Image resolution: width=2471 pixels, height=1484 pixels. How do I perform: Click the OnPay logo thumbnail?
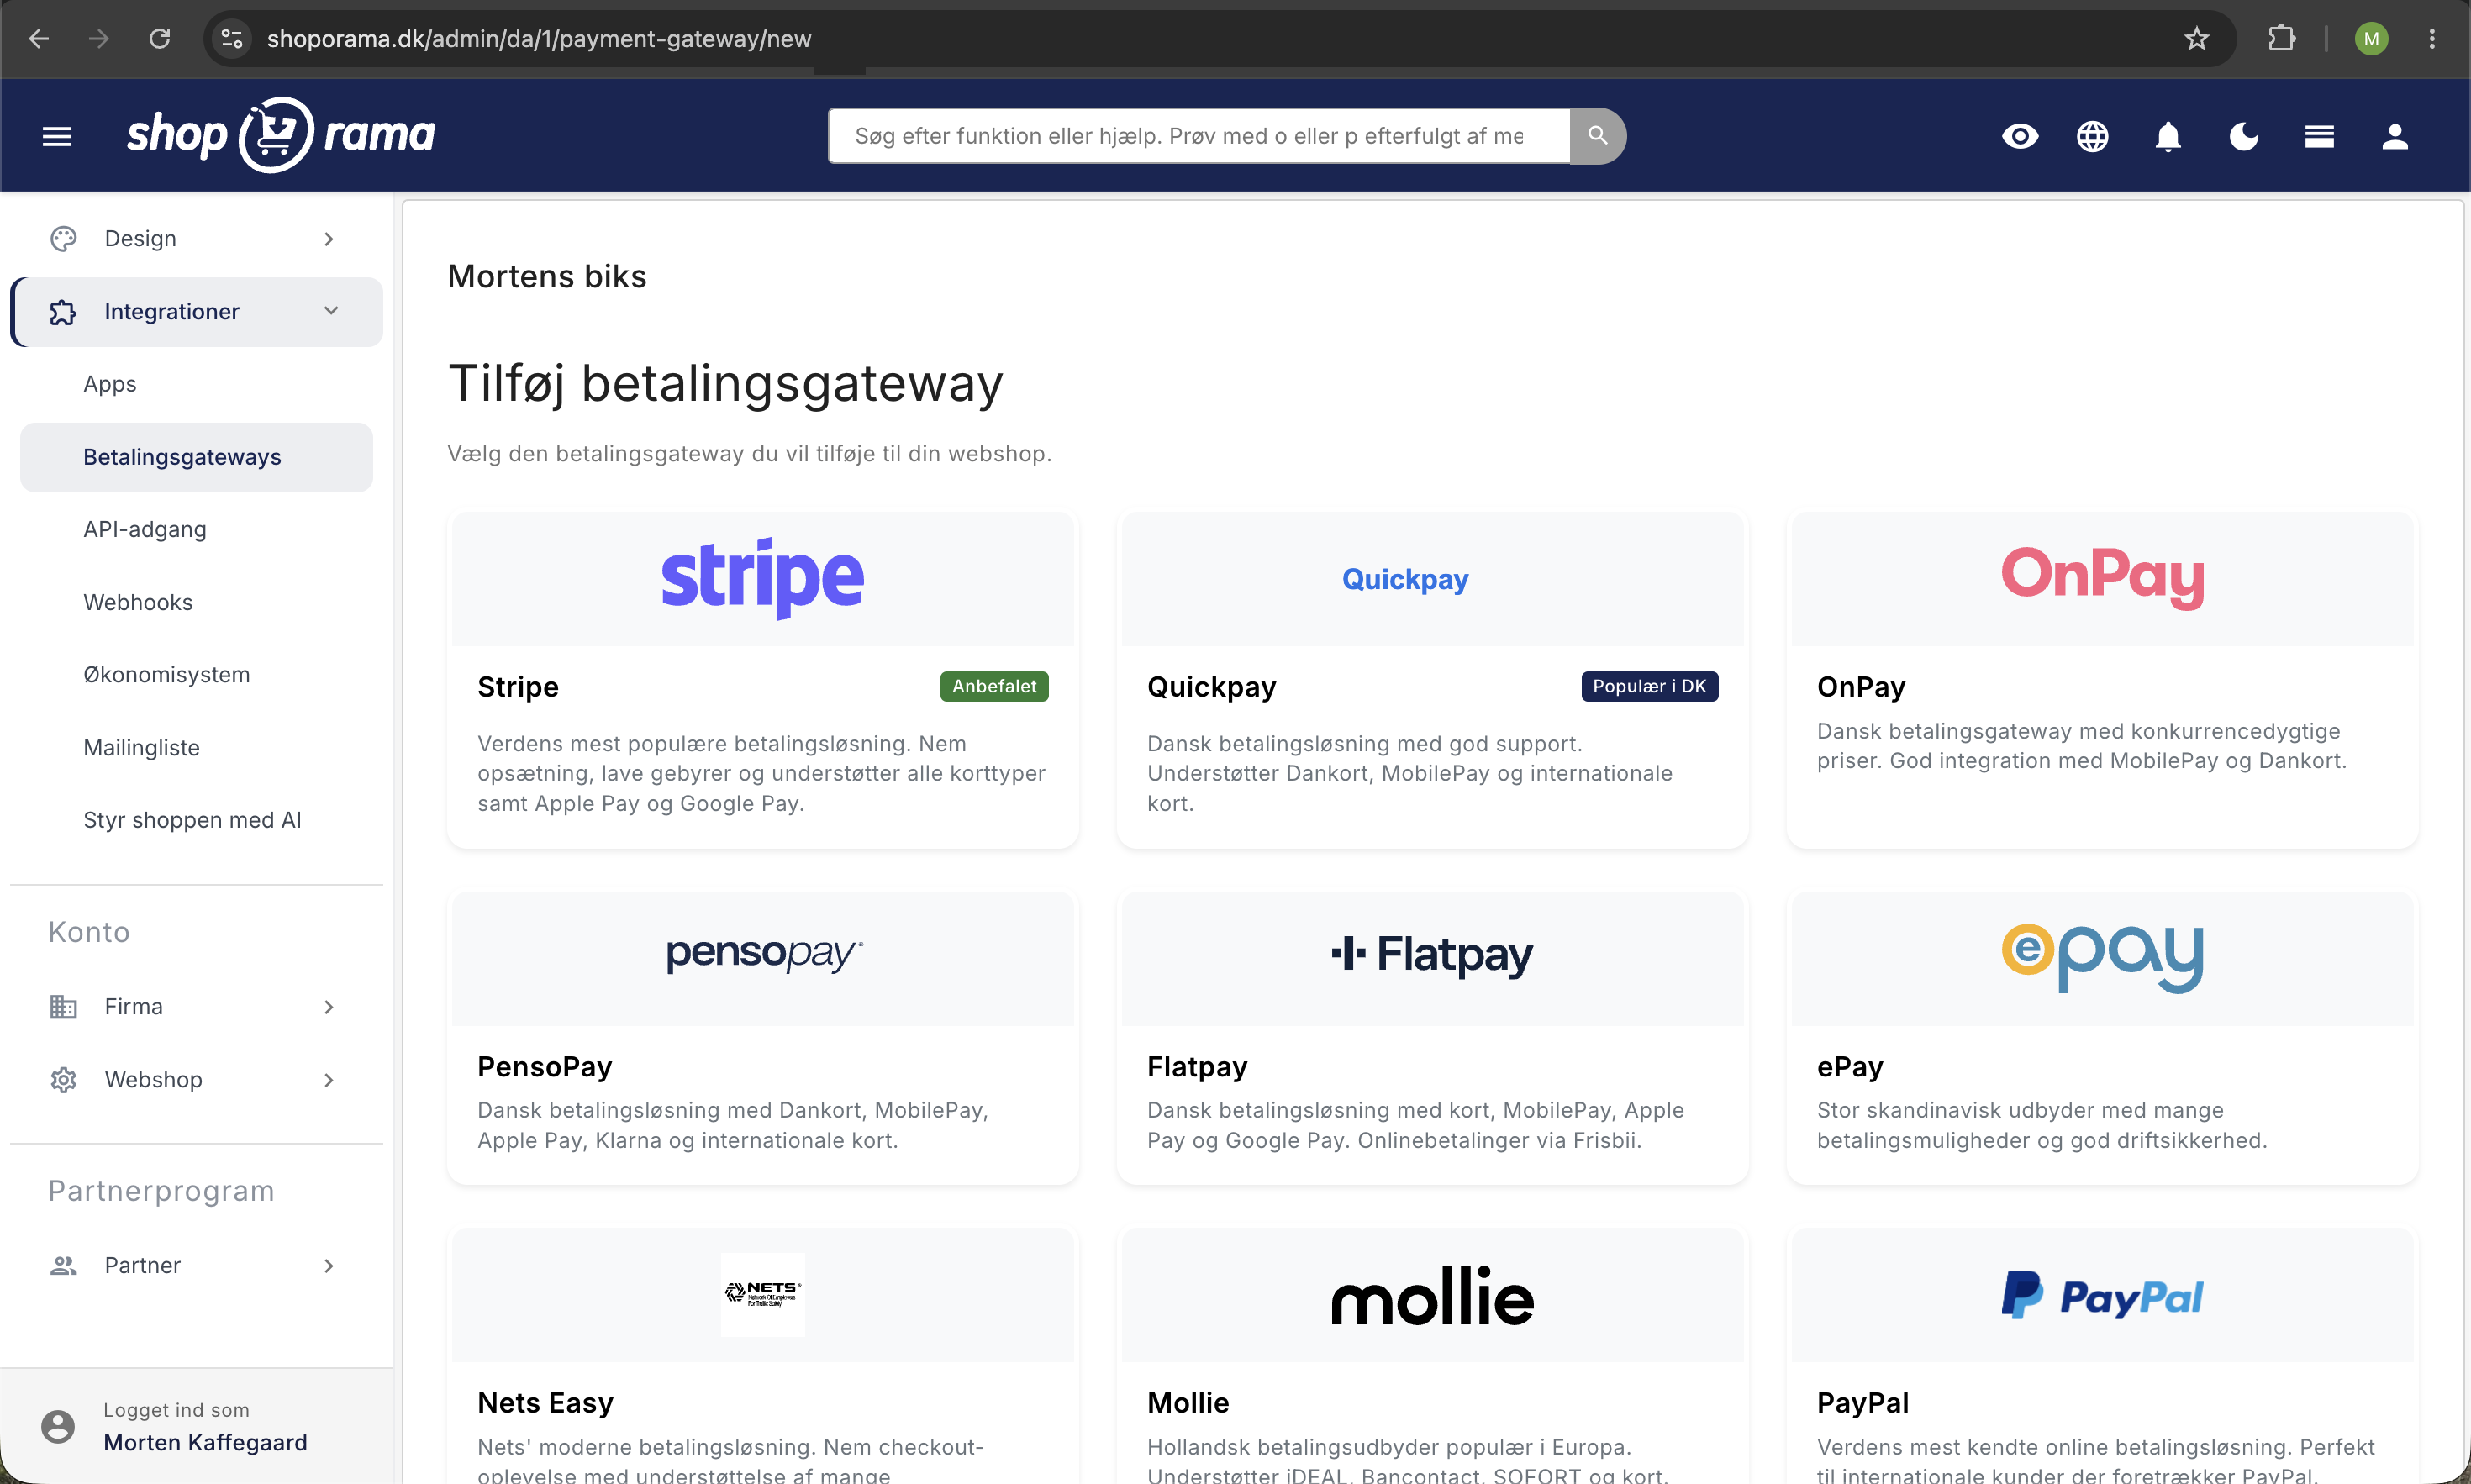[x=2102, y=579]
